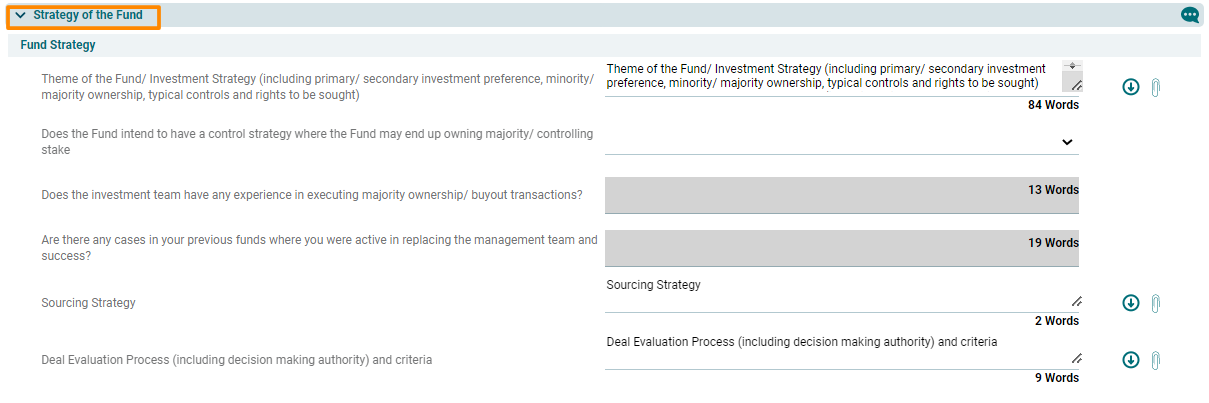The height and width of the screenshot is (403, 1209).
Task: Click resize handle of Theme of the Fund textarea
Action: pos(1076,87)
